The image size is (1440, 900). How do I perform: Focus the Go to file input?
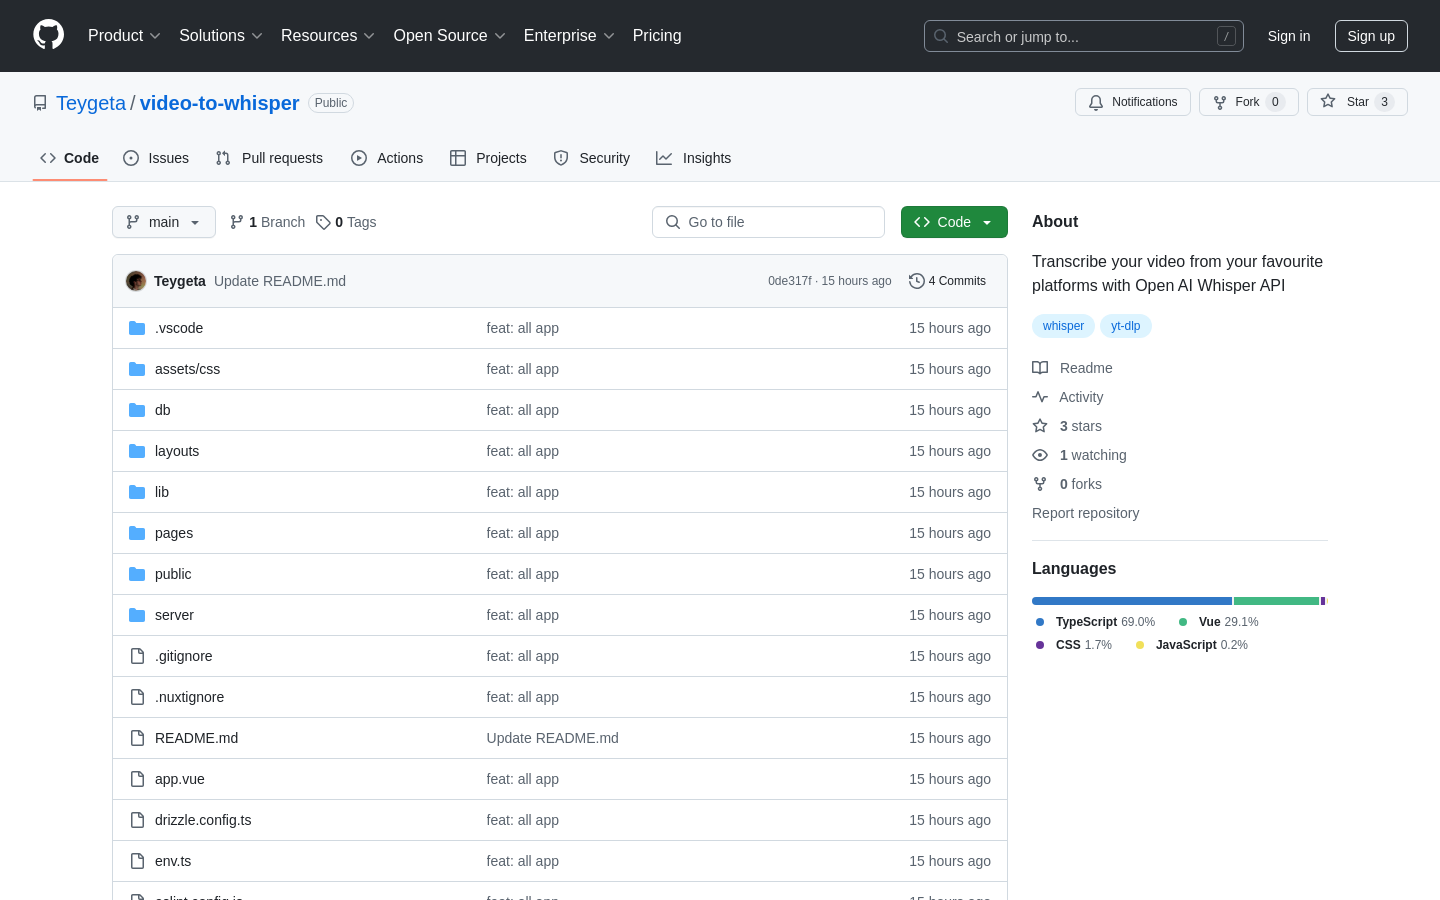pos(768,222)
